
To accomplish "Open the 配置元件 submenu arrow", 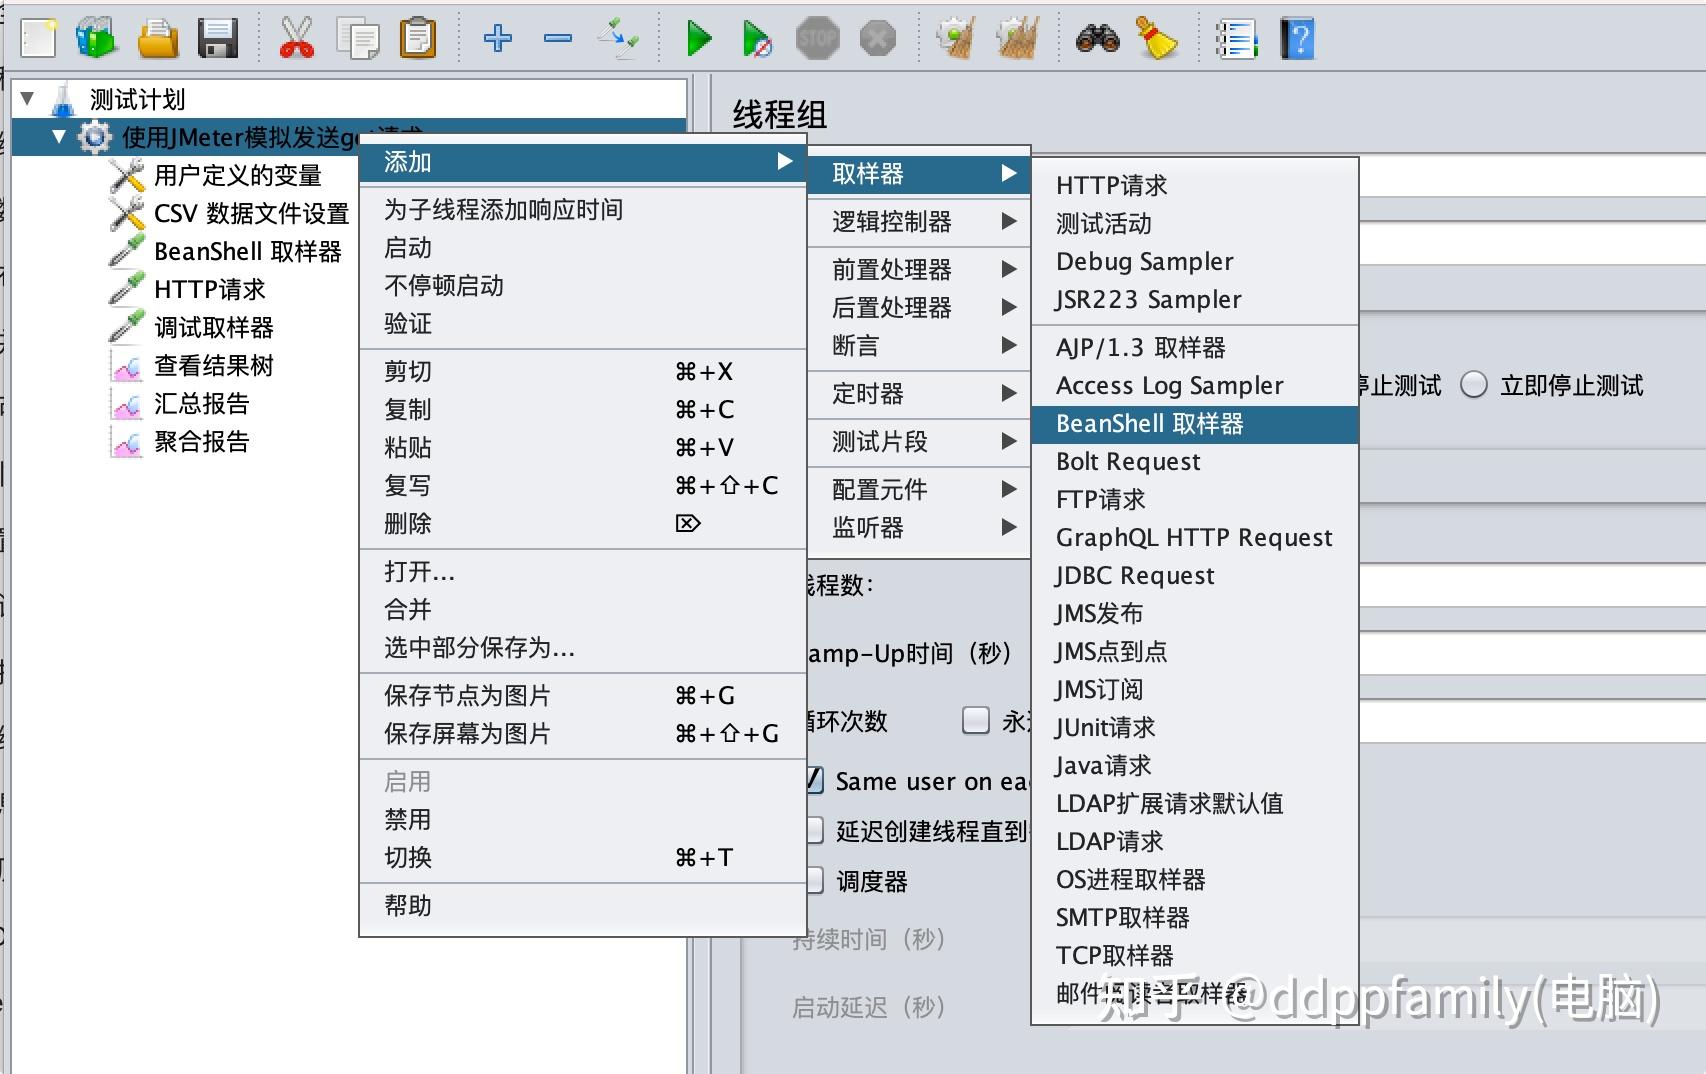I will 1008,489.
